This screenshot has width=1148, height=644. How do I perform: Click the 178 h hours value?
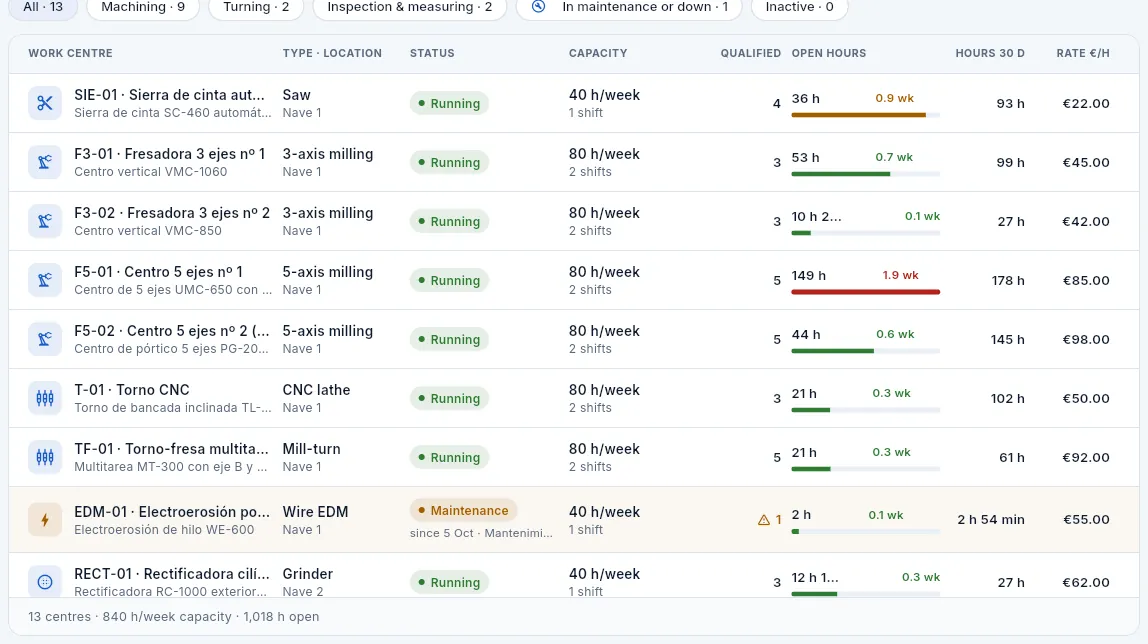tap(1008, 280)
